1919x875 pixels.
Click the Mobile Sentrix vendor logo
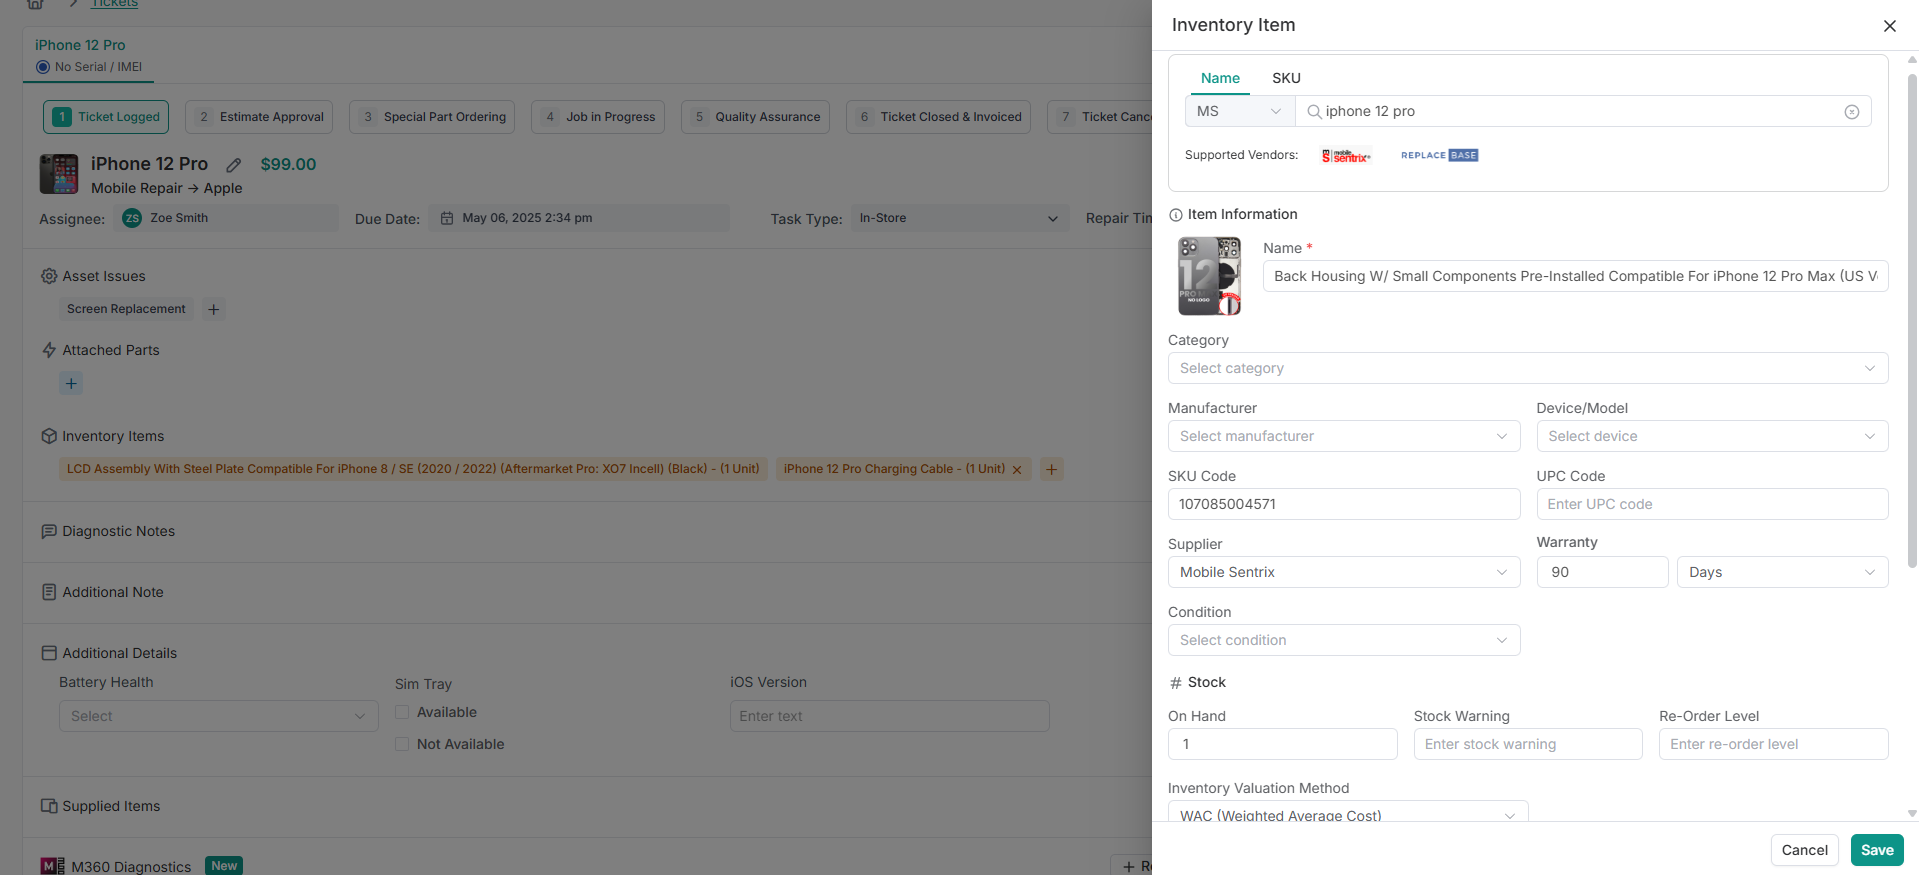1346,156
